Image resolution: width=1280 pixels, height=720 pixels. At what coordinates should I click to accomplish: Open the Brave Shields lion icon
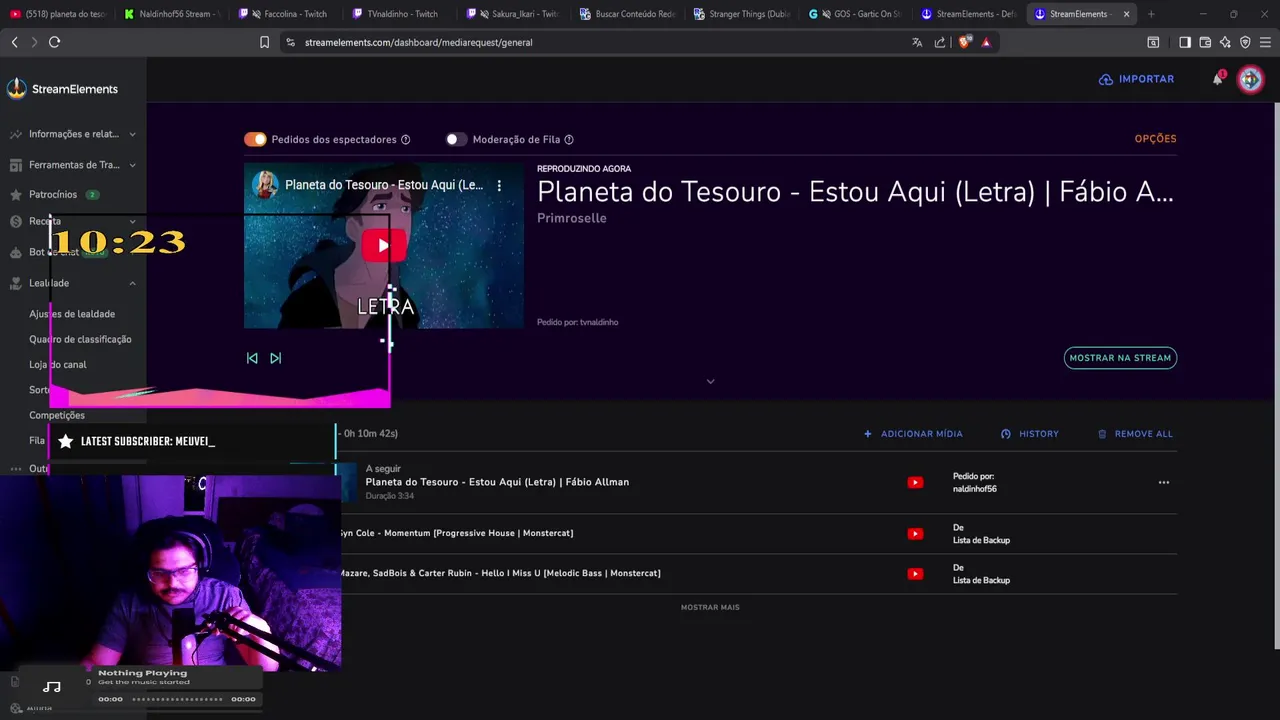965,42
